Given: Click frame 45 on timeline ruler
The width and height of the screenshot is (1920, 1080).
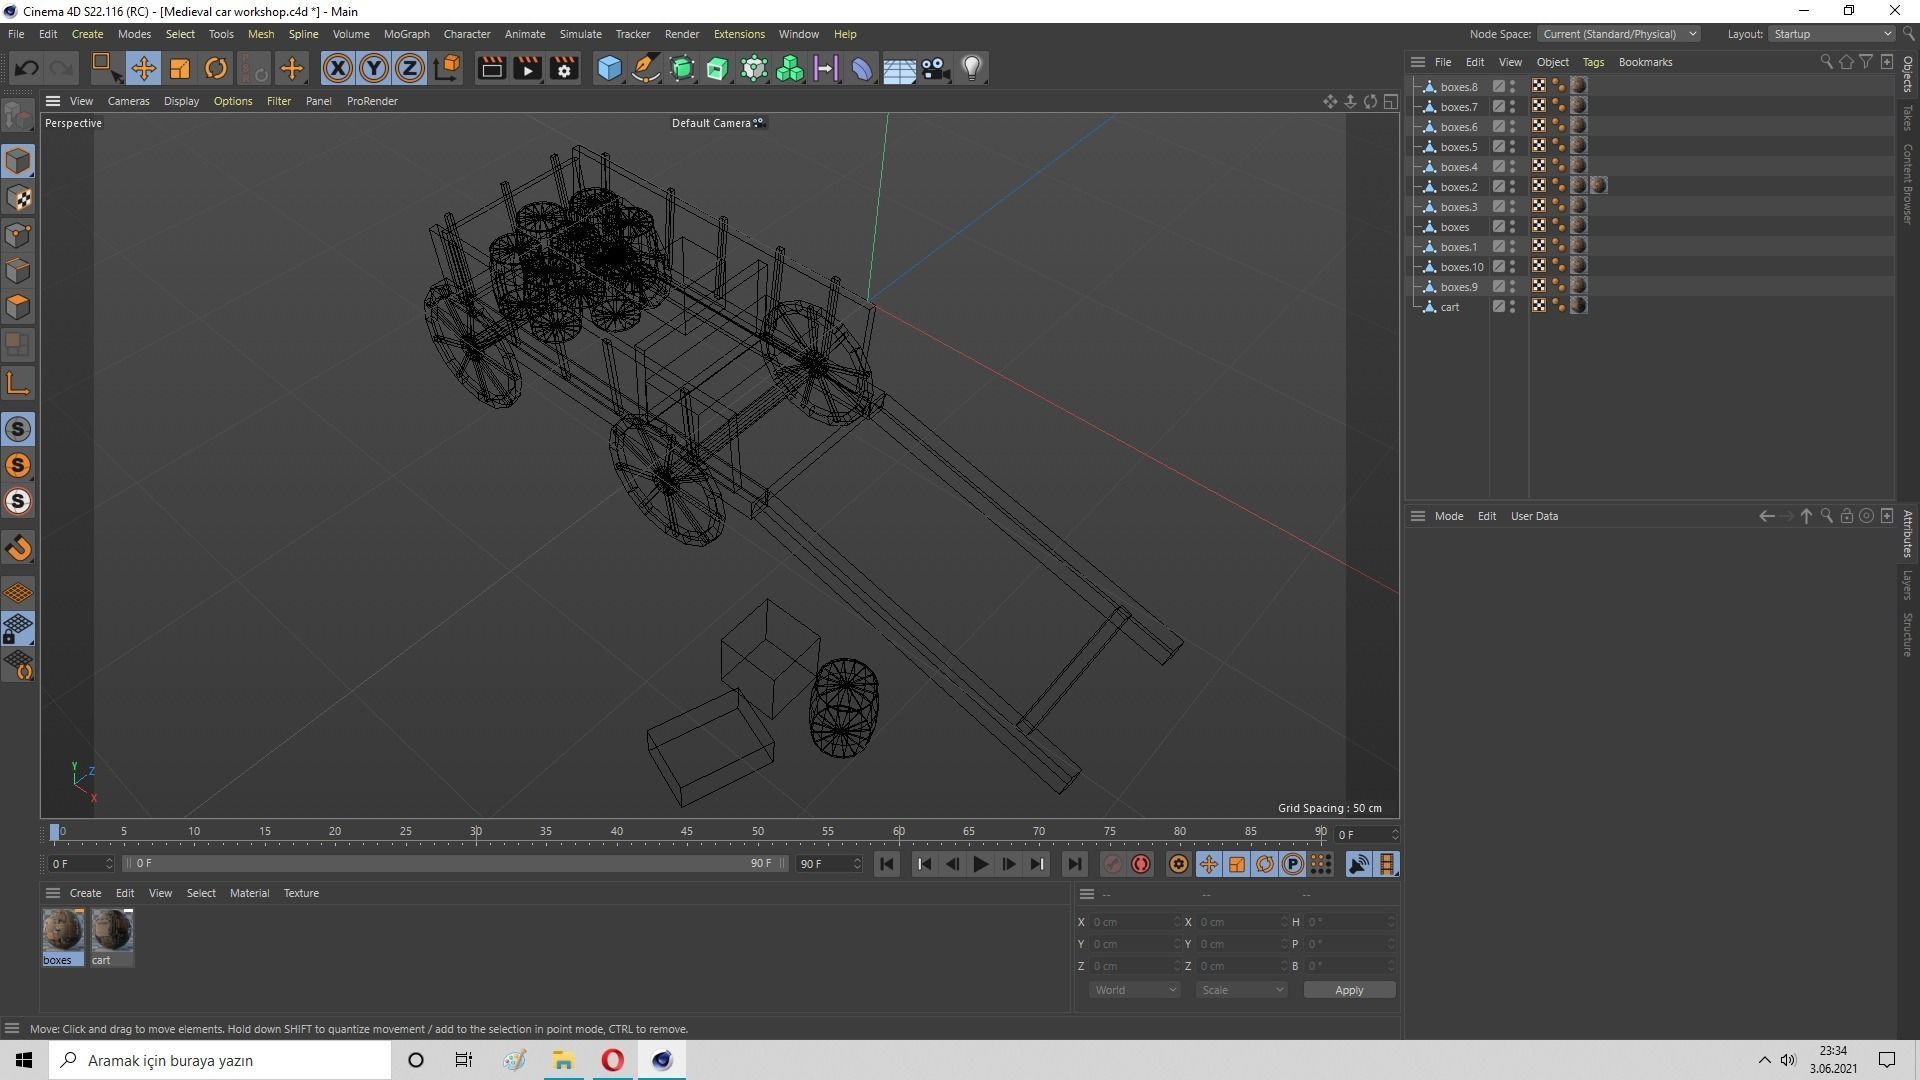Looking at the screenshot, I should [687, 831].
